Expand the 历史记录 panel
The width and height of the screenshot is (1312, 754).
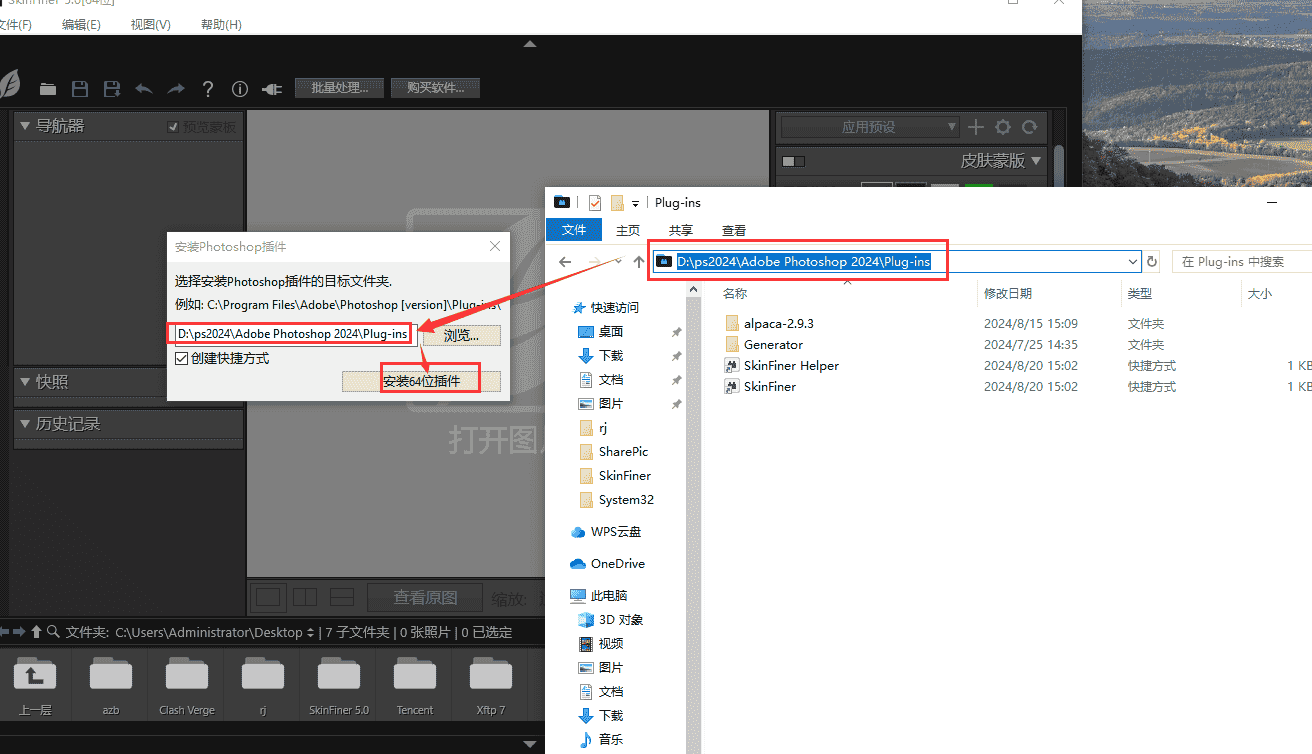click(x=25, y=424)
